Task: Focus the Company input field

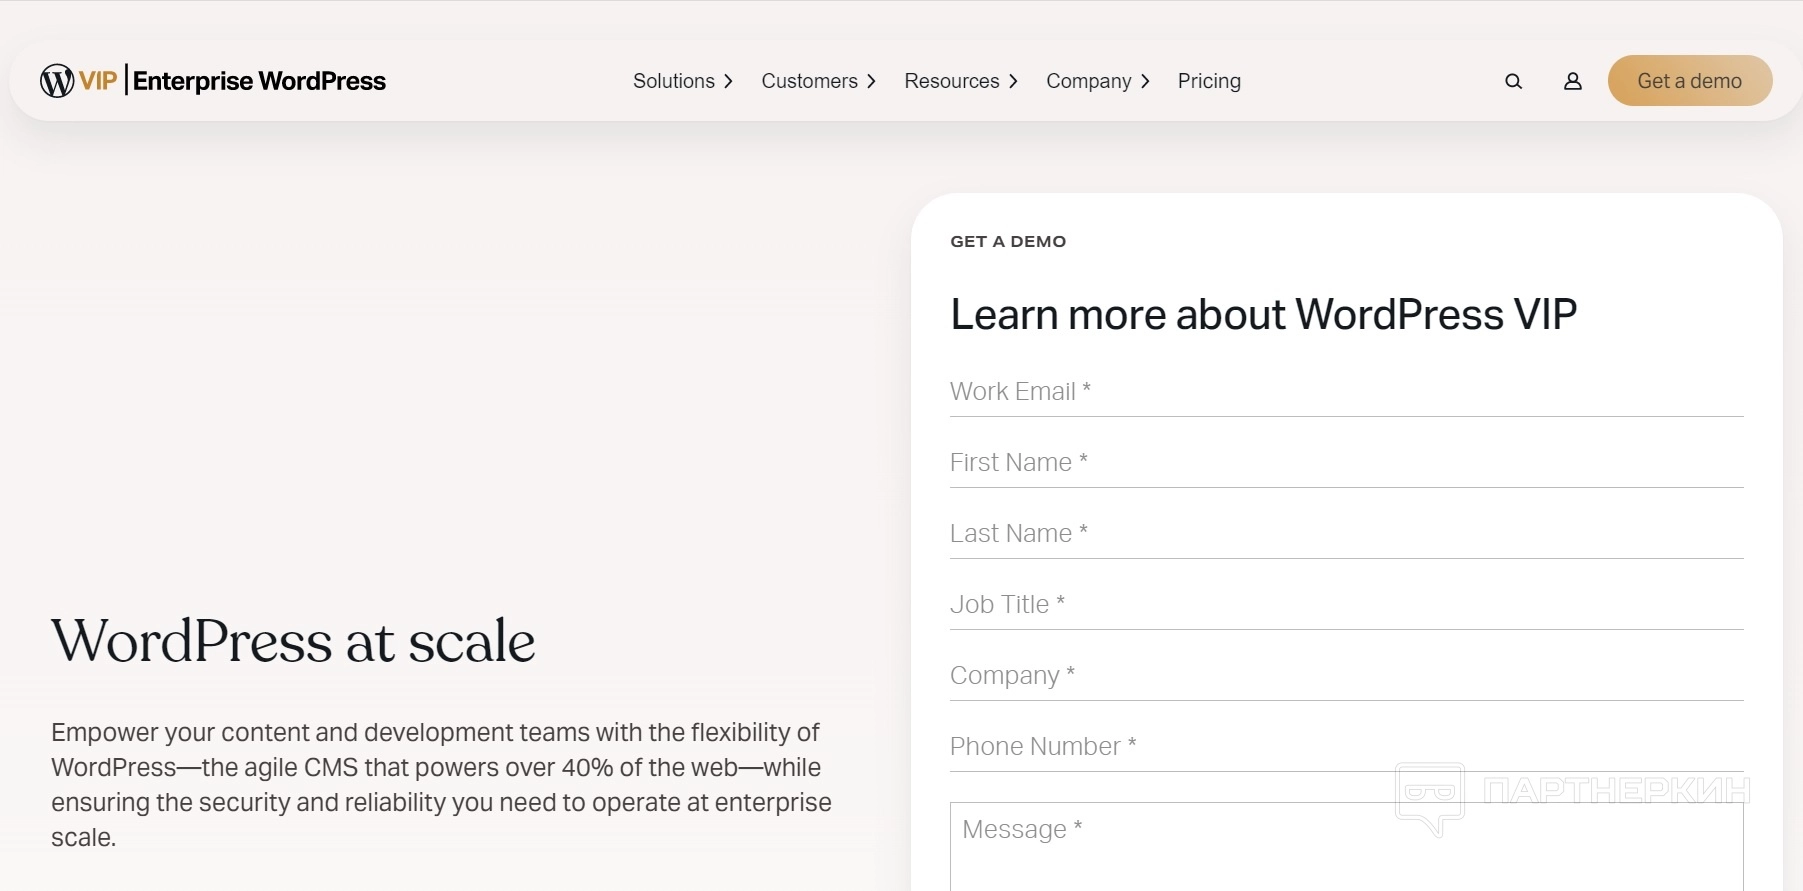Action: coord(1346,676)
